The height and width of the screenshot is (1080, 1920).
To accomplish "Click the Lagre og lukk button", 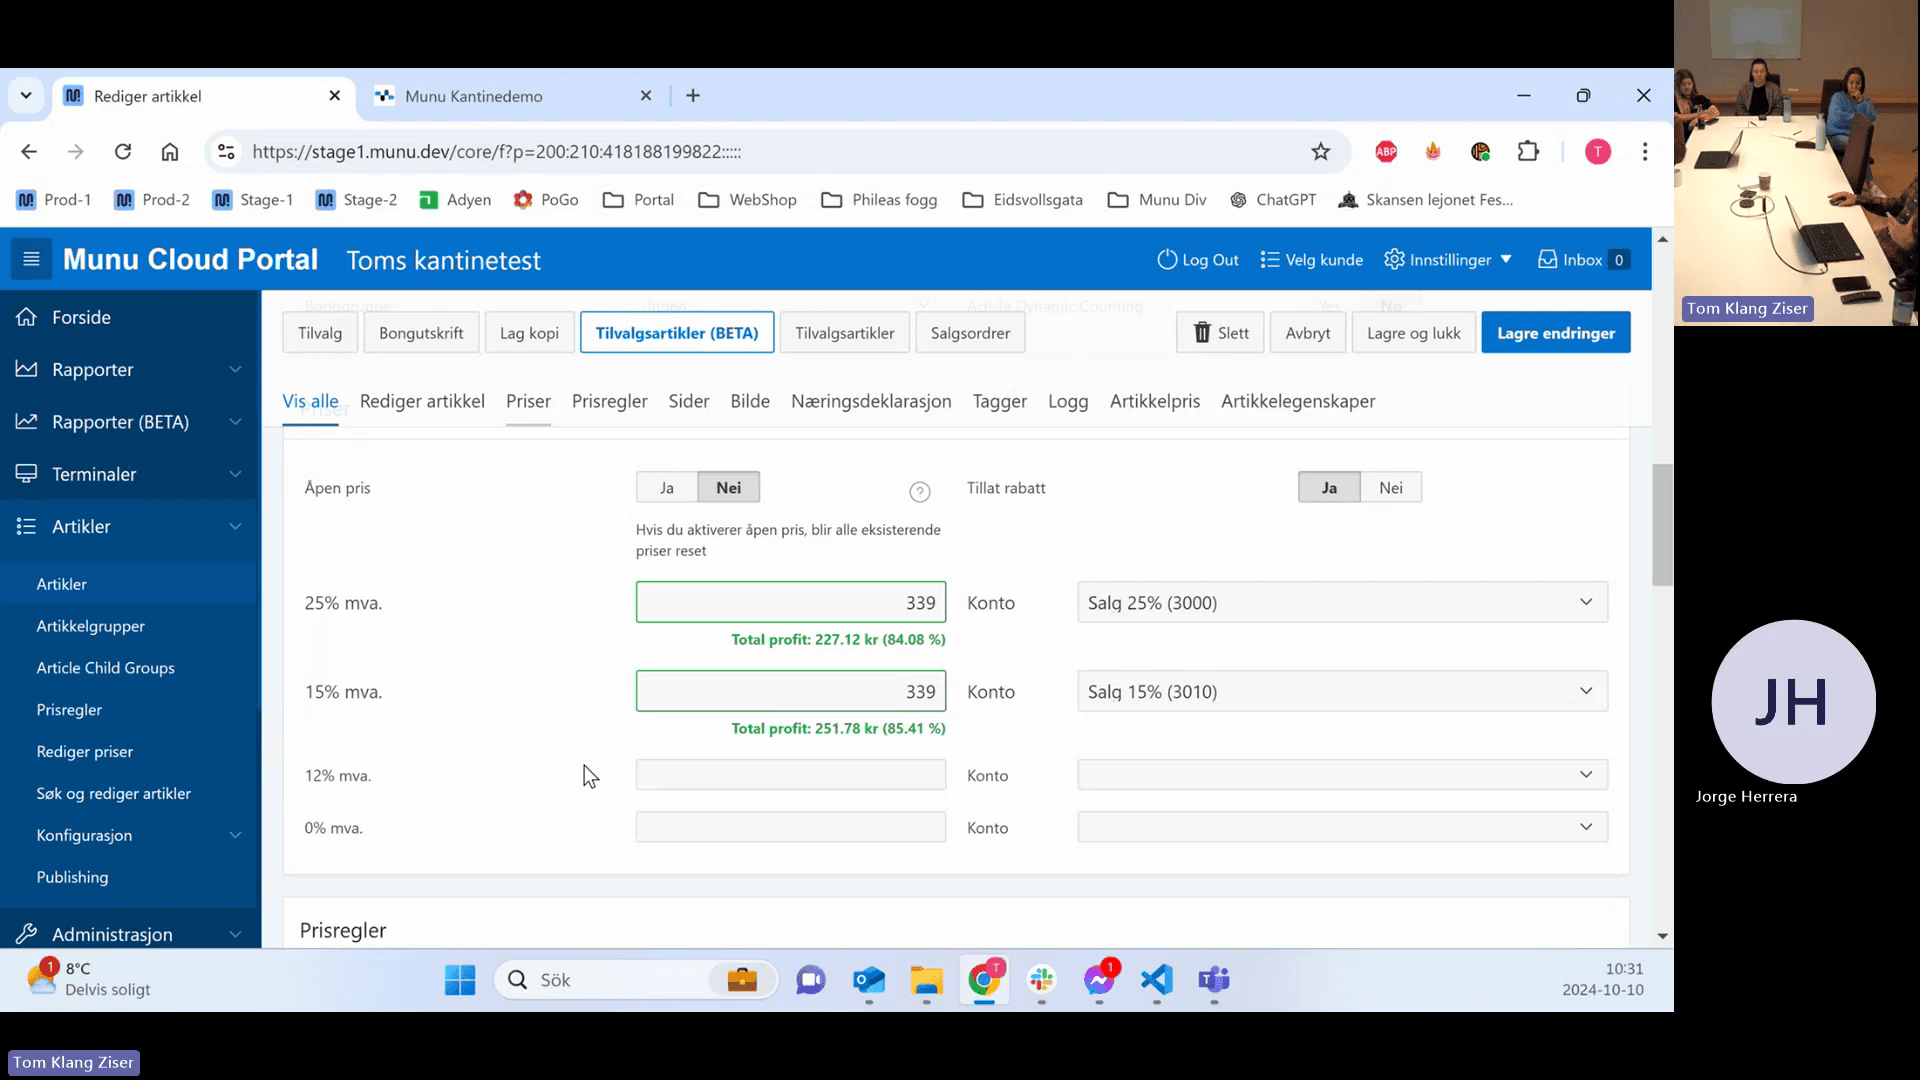I will click(1413, 333).
